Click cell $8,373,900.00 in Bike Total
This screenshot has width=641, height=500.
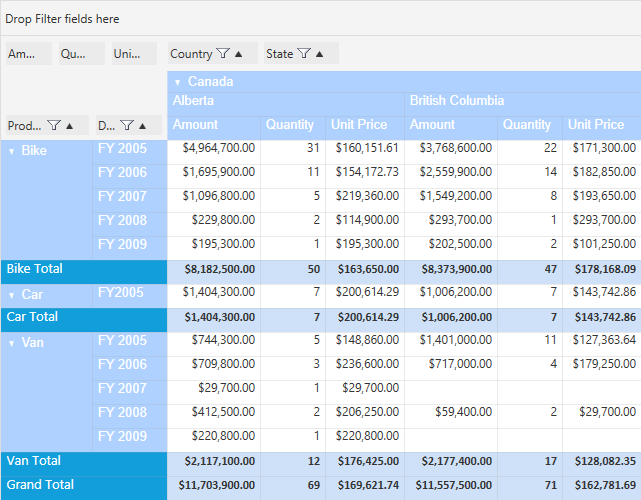451,272
